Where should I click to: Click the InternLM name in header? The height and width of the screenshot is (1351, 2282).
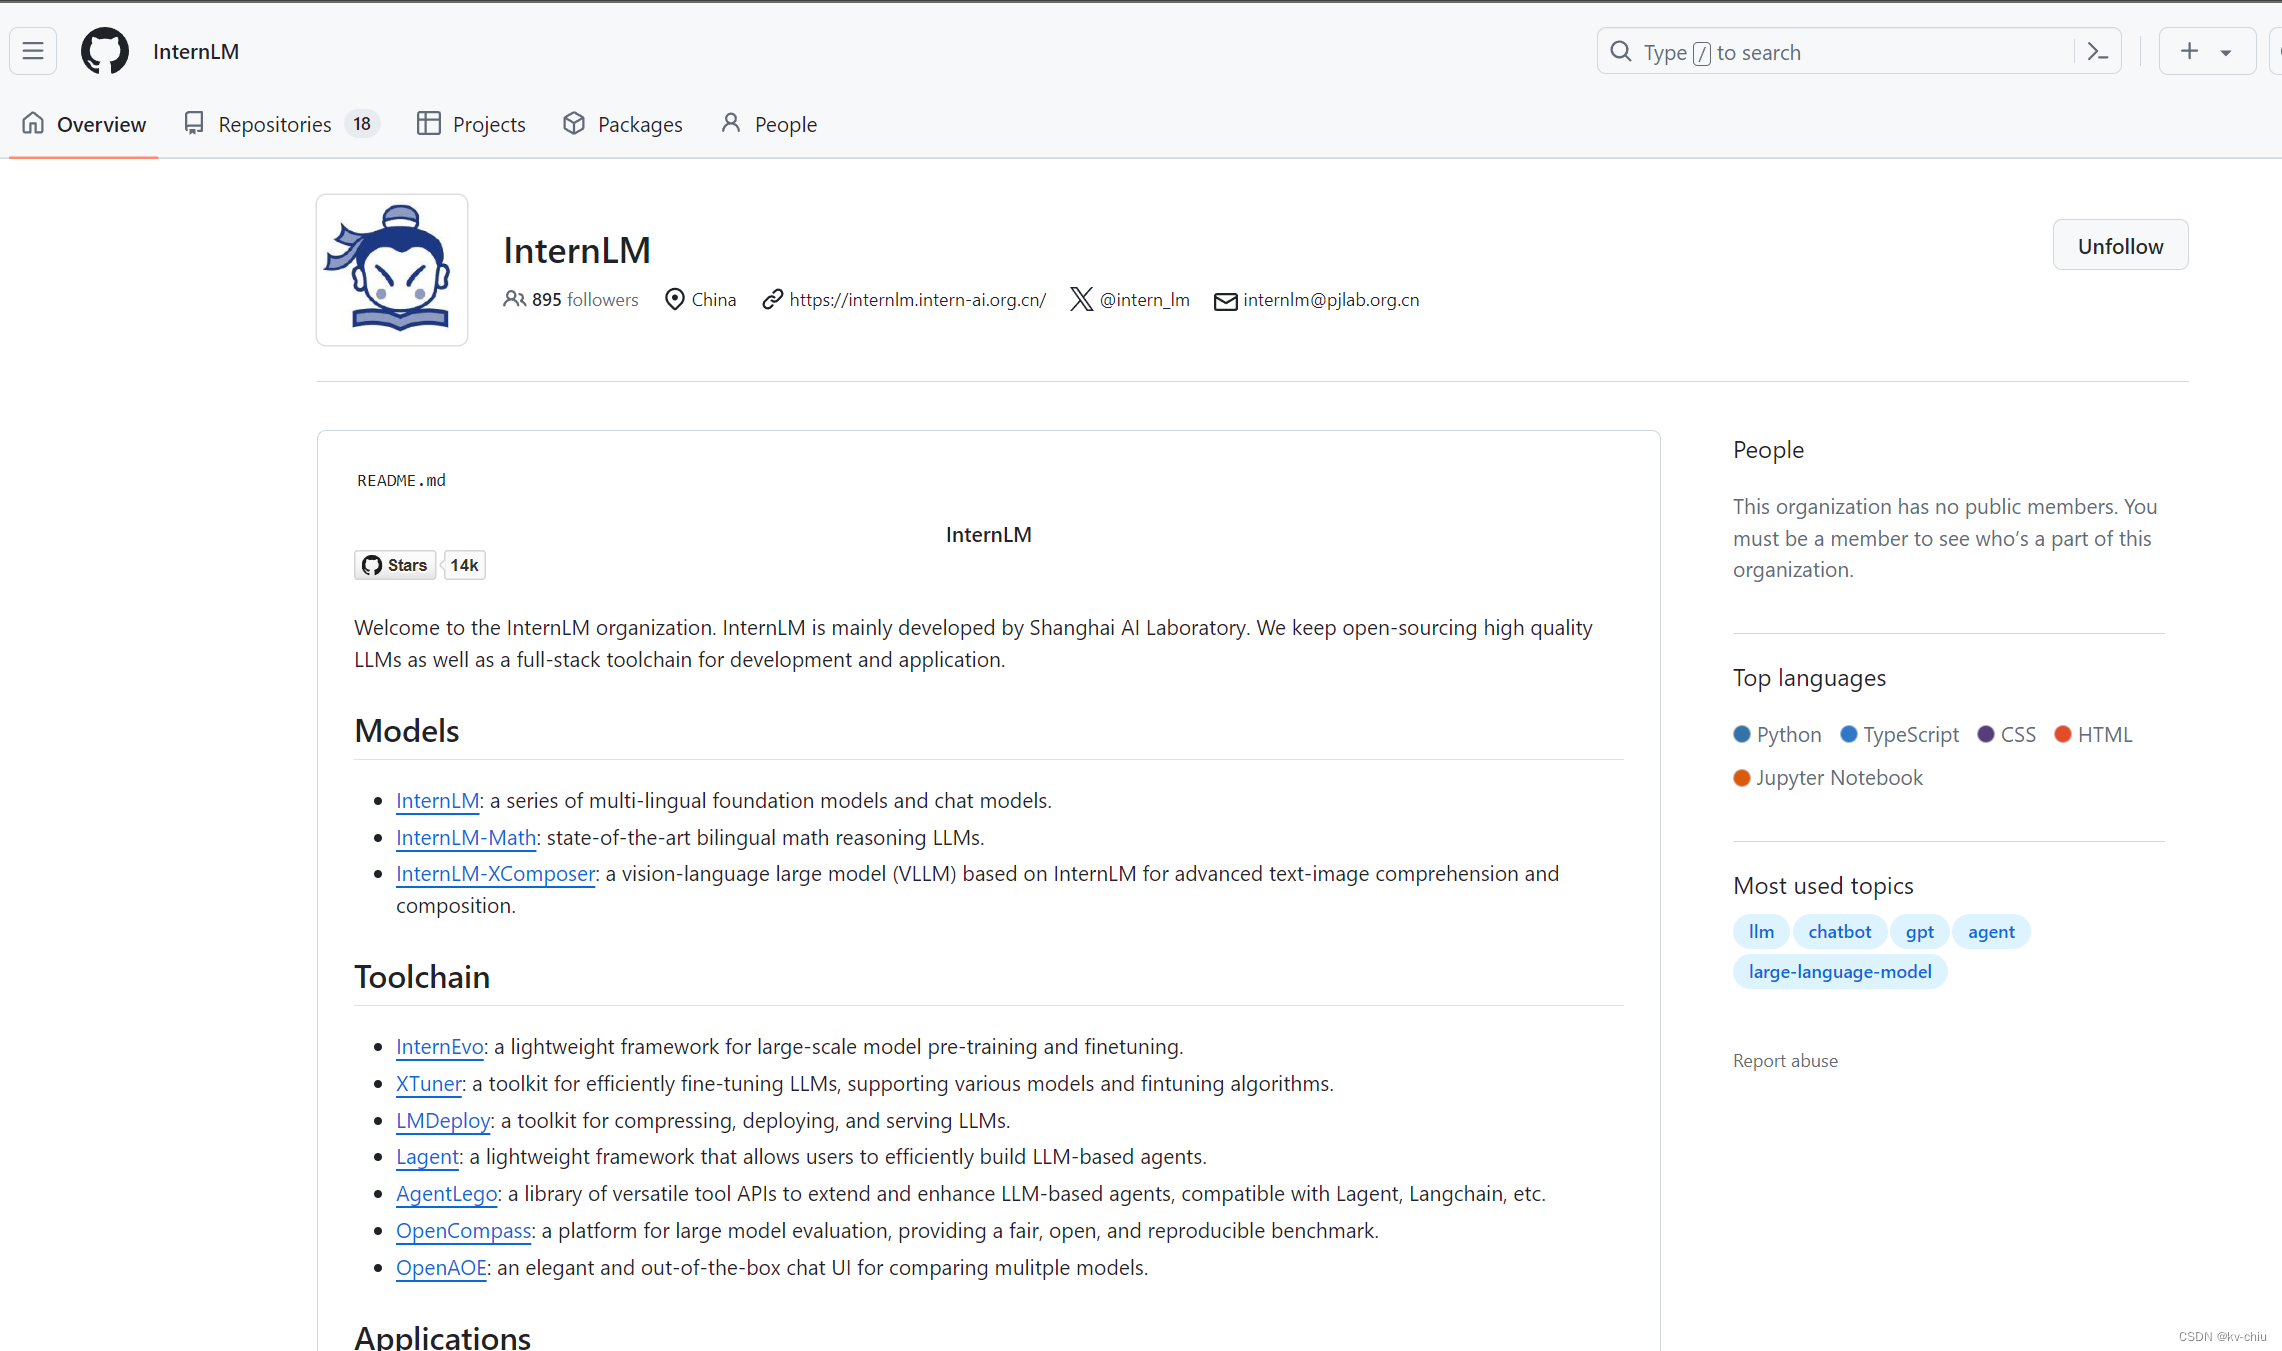tap(196, 52)
